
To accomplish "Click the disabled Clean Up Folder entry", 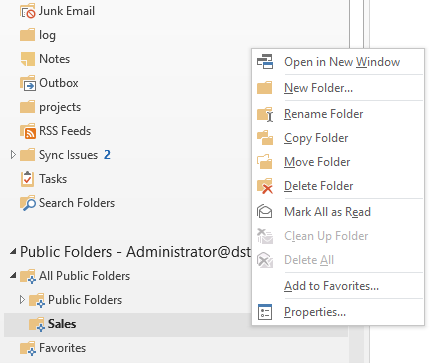I will pos(338,236).
